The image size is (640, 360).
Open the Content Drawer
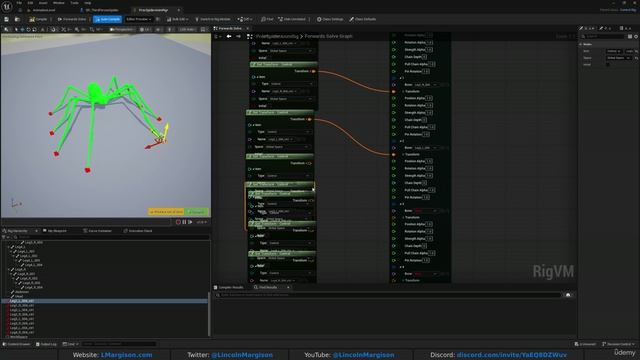pyautogui.click(x=17, y=344)
